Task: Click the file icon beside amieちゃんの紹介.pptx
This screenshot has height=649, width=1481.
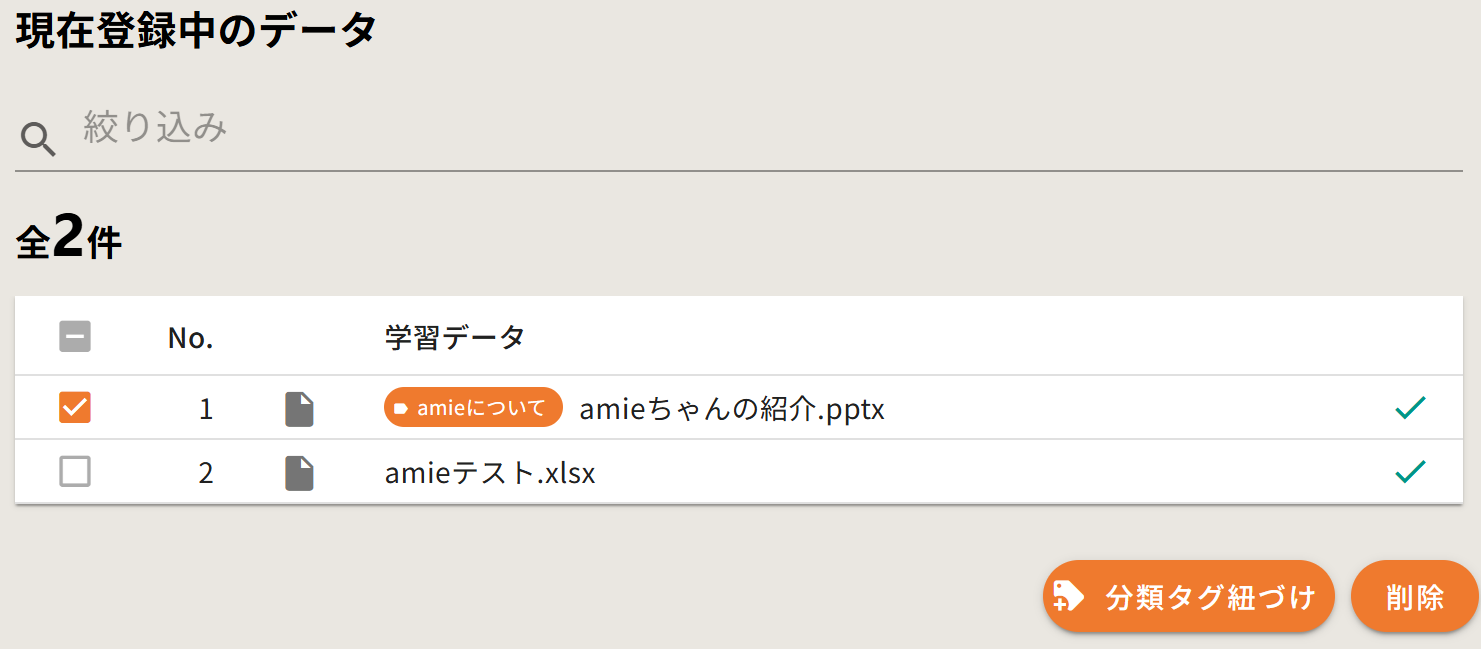Action: click(x=300, y=409)
